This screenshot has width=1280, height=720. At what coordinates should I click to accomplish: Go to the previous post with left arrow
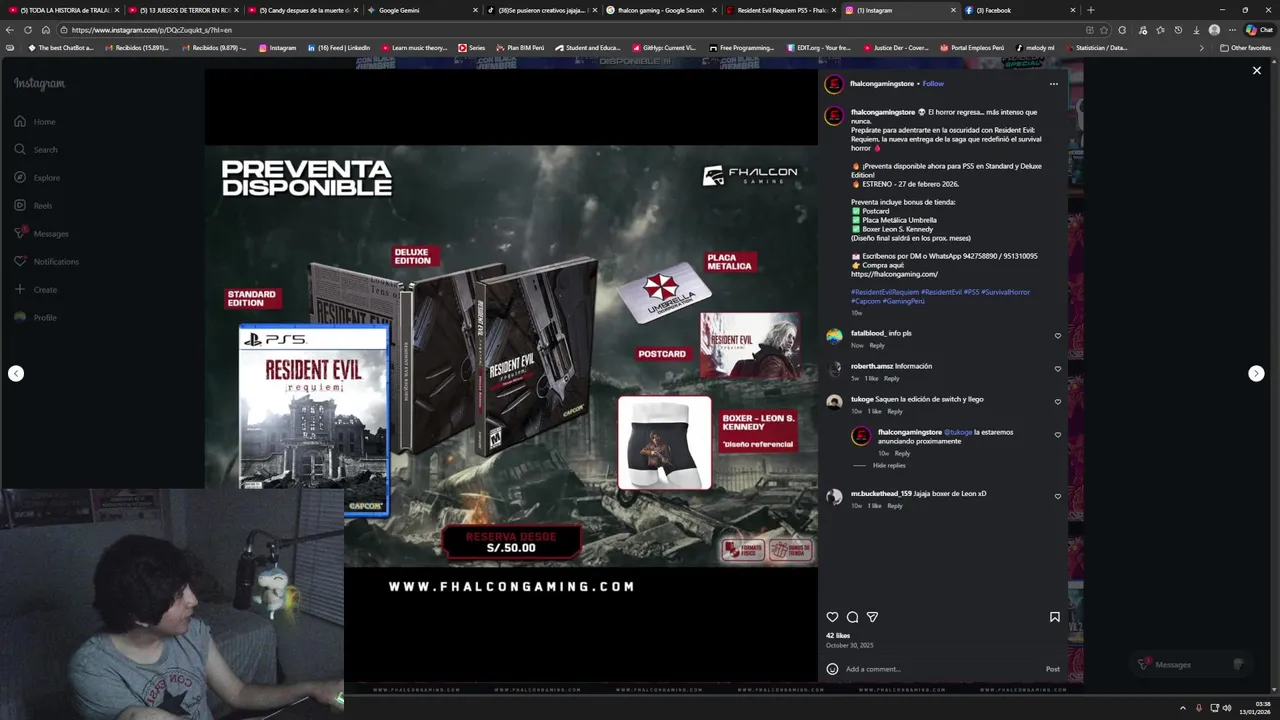[x=16, y=373]
